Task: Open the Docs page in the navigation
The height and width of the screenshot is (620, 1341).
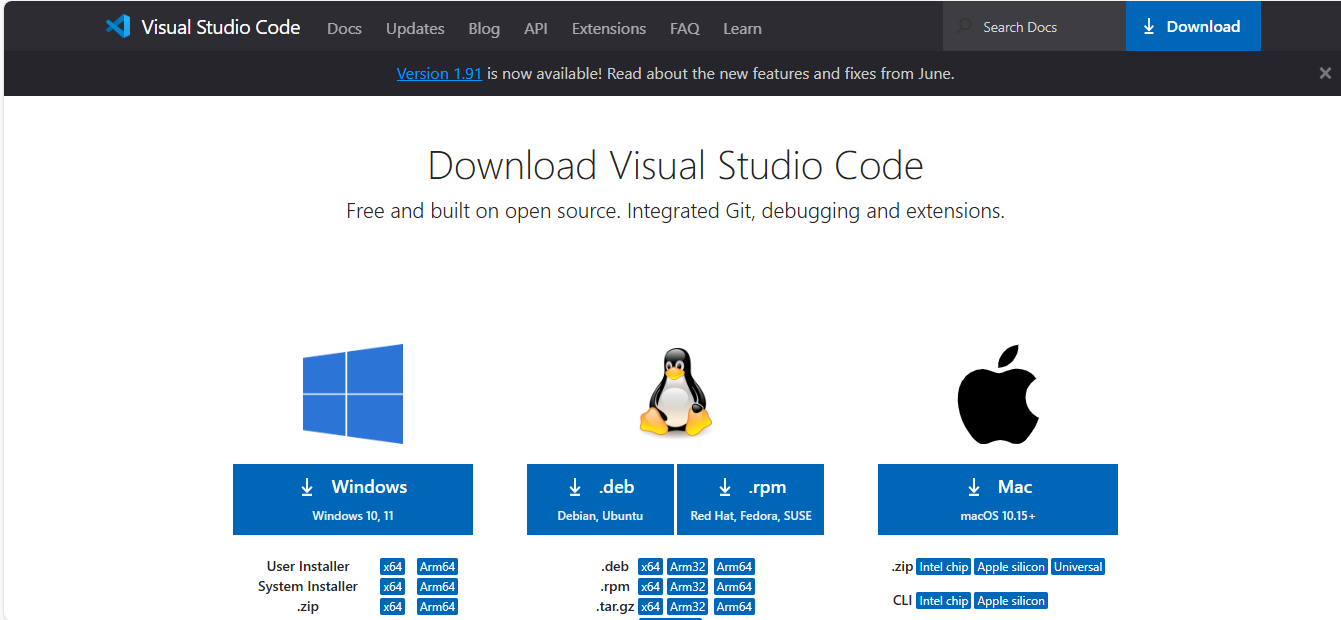Action: coord(344,28)
